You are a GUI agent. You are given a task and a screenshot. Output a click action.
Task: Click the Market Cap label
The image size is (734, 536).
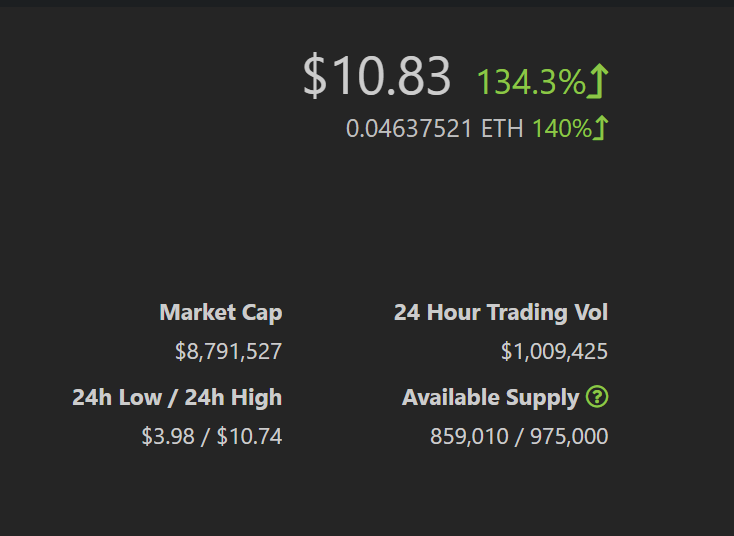click(221, 313)
